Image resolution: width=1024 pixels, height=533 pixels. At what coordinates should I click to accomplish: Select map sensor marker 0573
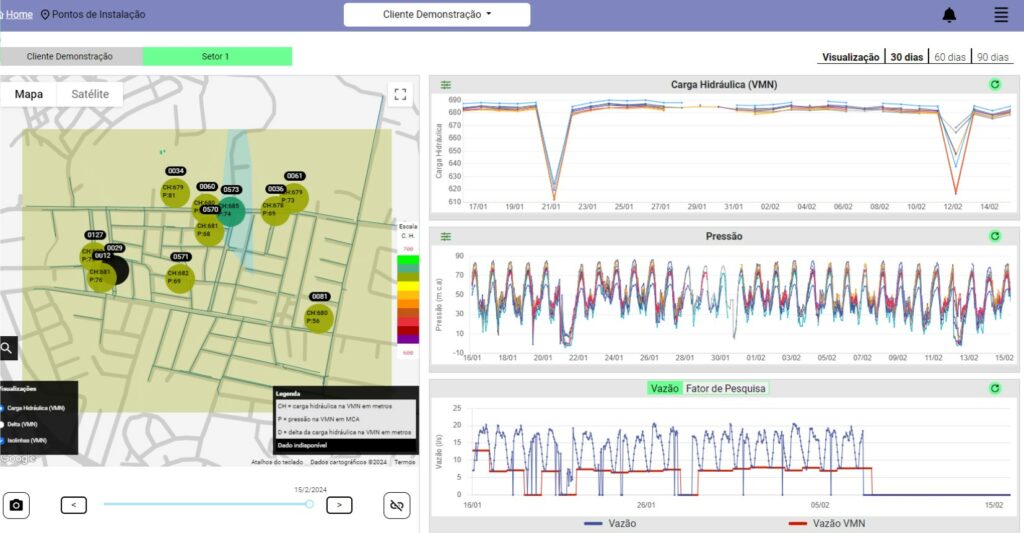(x=231, y=210)
